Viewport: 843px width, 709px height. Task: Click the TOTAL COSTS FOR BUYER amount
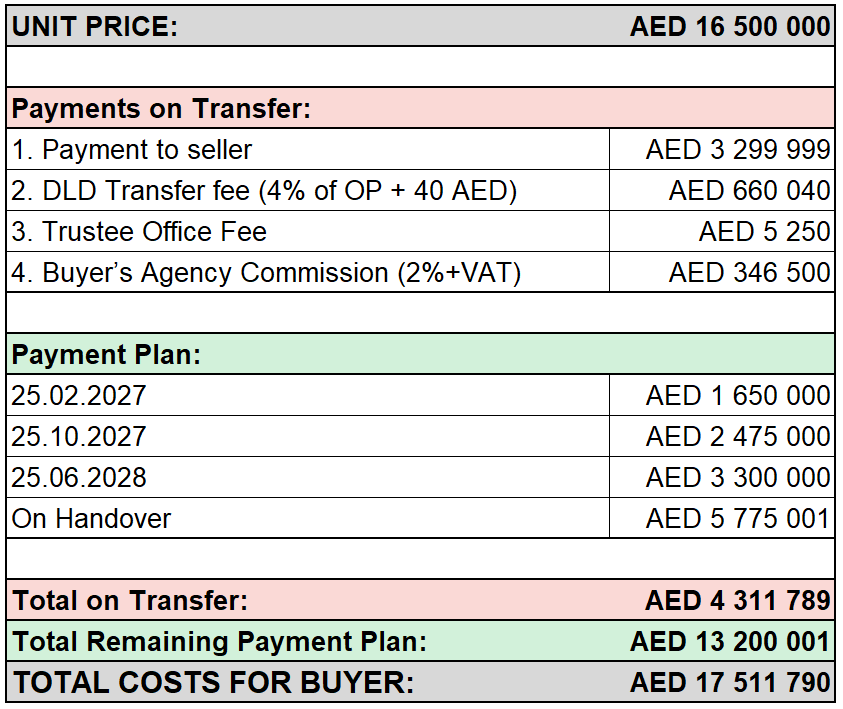click(x=730, y=682)
